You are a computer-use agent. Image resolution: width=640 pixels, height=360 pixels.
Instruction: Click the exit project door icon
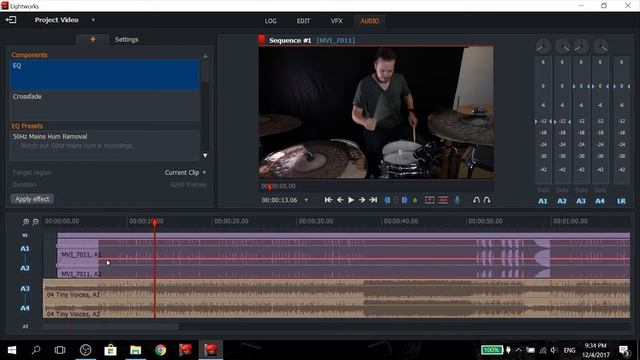(x=11, y=20)
